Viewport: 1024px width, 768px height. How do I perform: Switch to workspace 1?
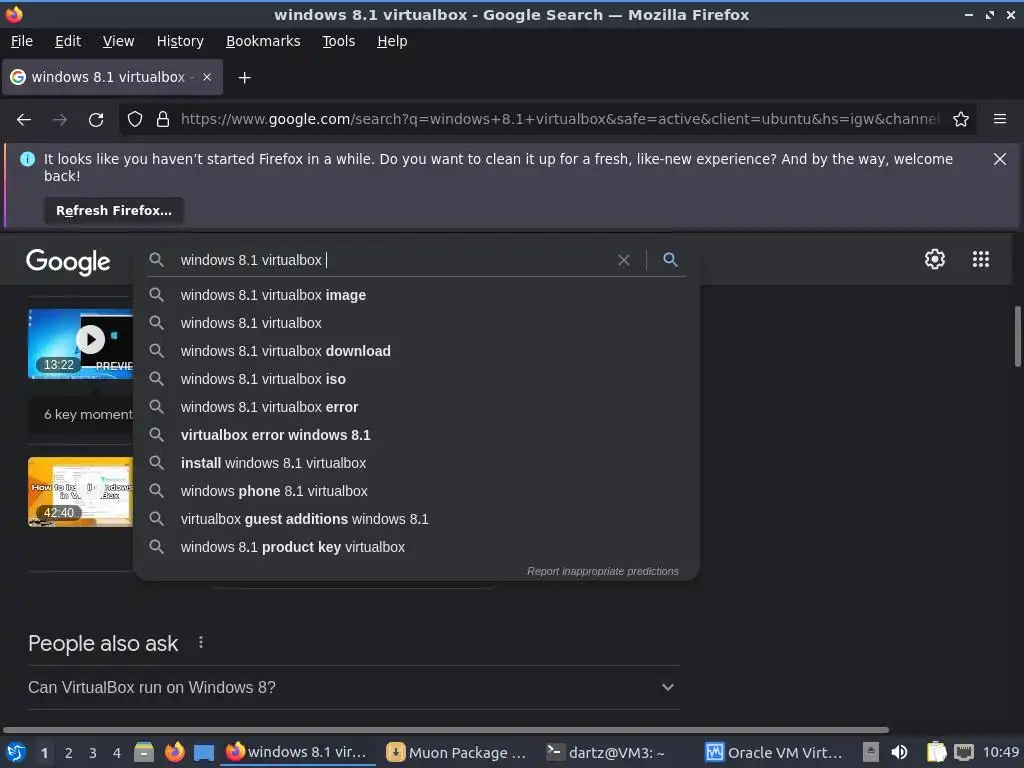coord(44,753)
